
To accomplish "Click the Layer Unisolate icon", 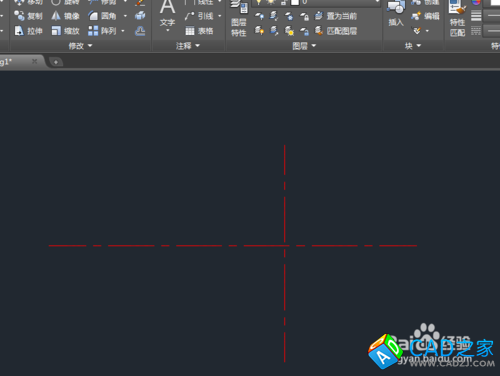I will pos(274,31).
